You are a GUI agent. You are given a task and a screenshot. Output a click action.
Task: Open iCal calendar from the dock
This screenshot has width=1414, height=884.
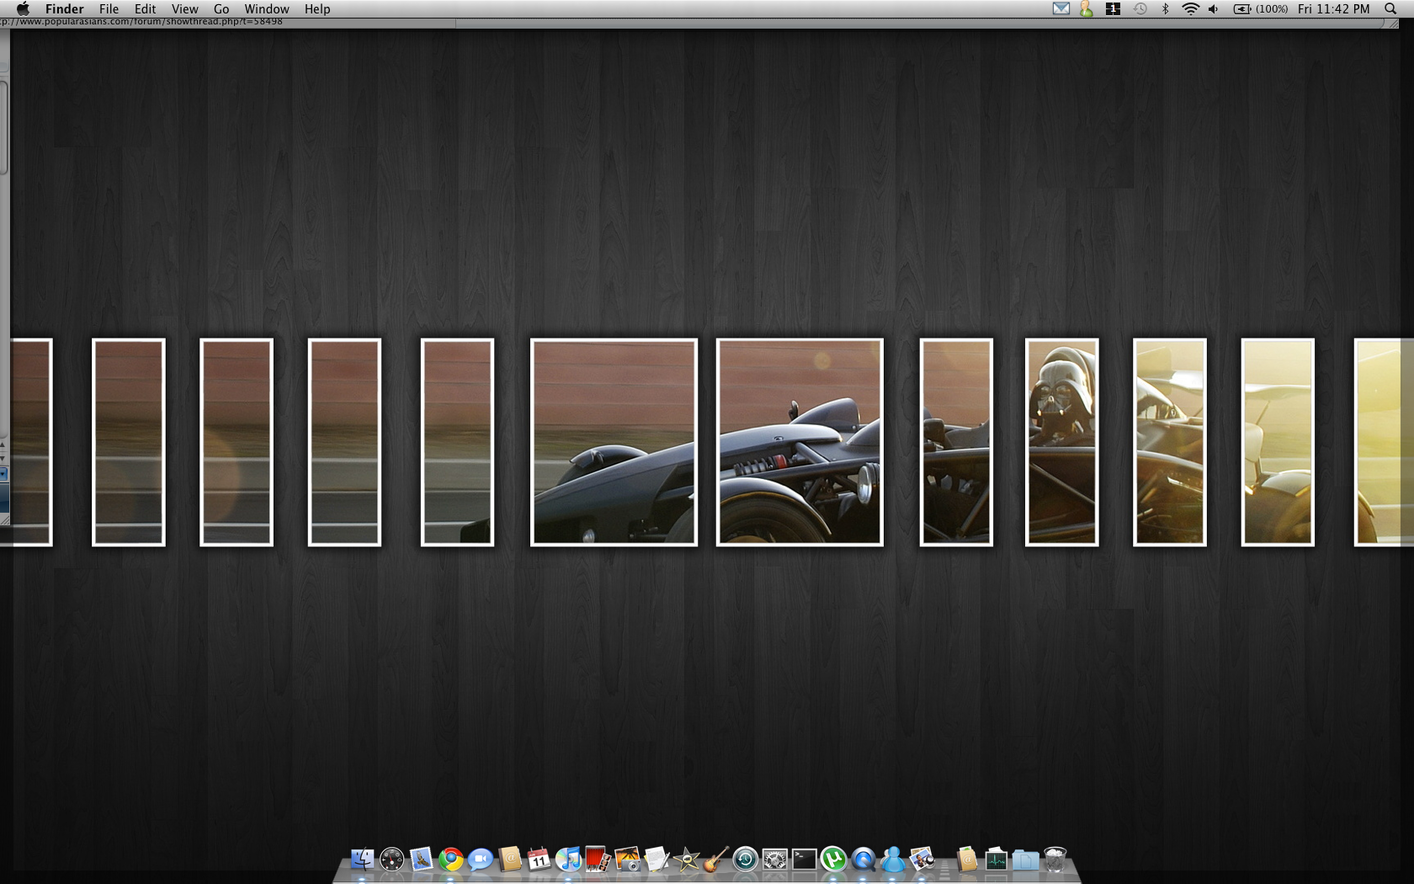(x=539, y=858)
